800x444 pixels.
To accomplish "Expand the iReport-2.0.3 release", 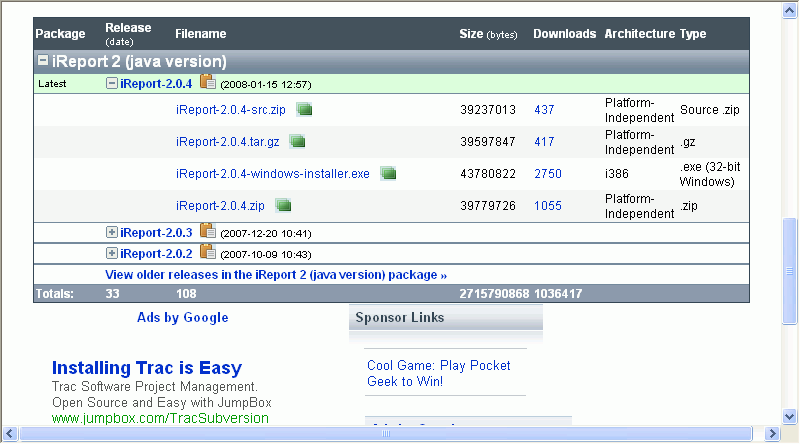I will point(112,232).
